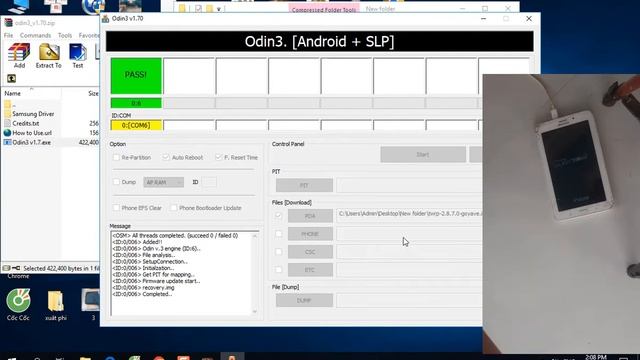
Task: Click the properties checkmark icon in Explorer toolbar
Action: click(198, 9)
